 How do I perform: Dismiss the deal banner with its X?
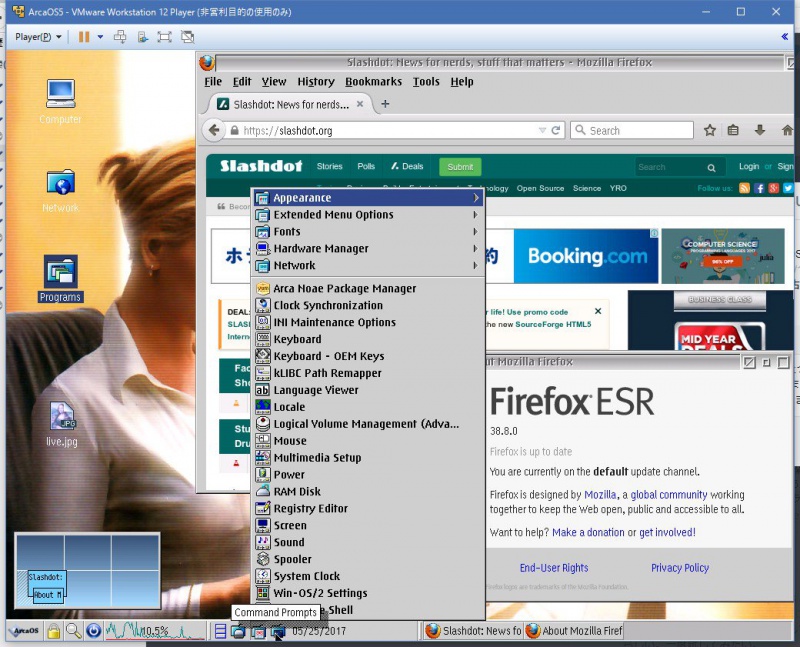598,311
